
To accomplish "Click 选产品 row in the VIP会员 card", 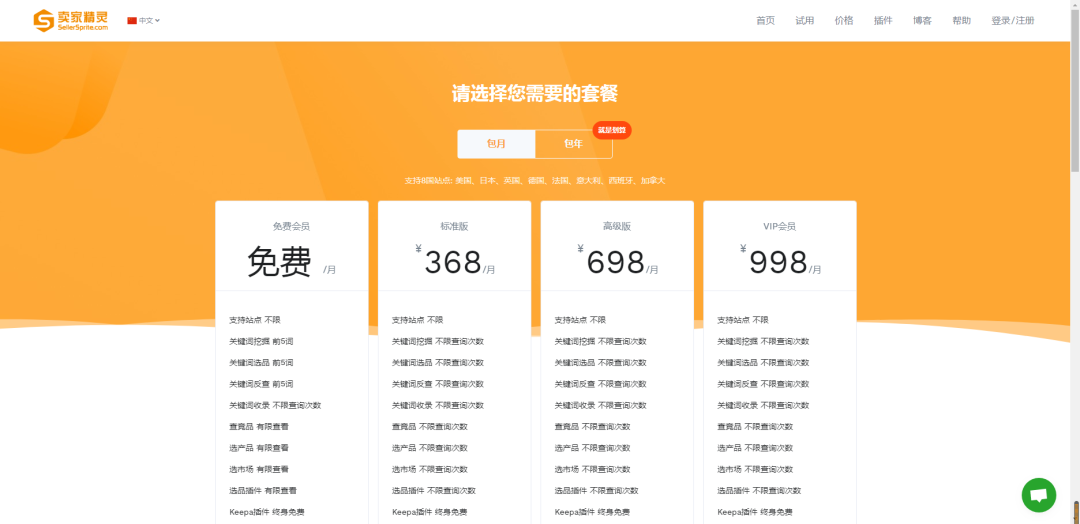I will [755, 448].
